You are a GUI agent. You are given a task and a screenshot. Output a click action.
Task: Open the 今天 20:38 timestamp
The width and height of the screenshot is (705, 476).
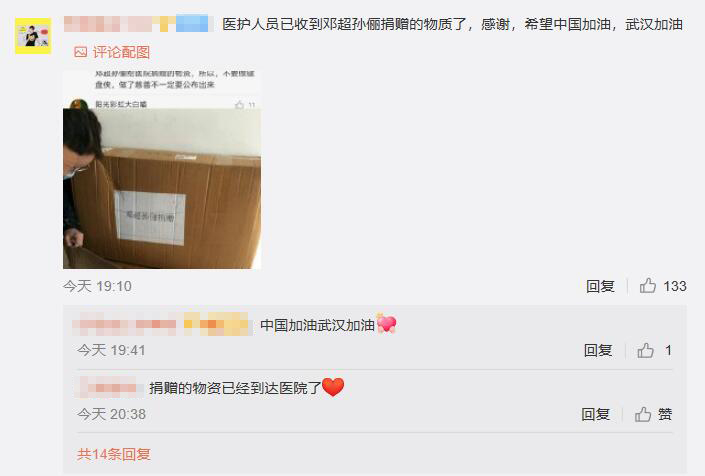(x=111, y=414)
